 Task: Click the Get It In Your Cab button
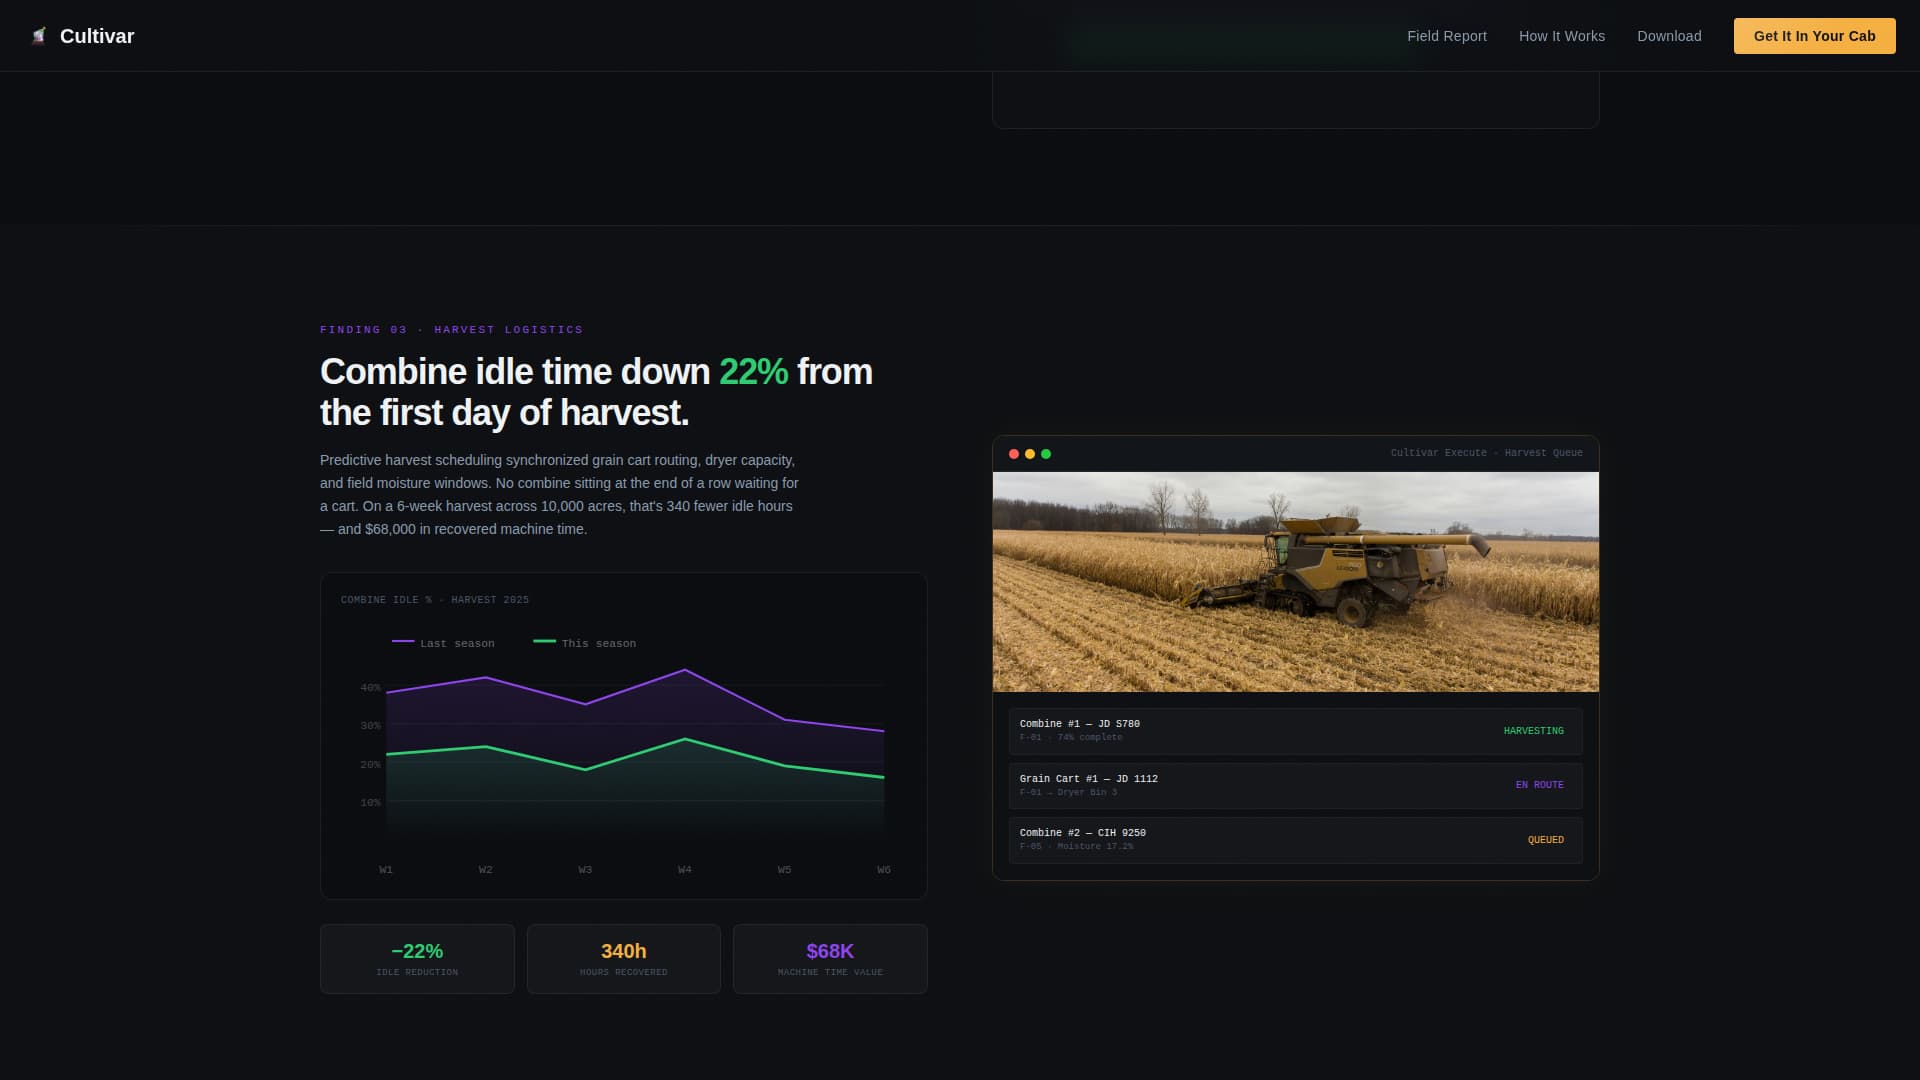click(x=1814, y=36)
